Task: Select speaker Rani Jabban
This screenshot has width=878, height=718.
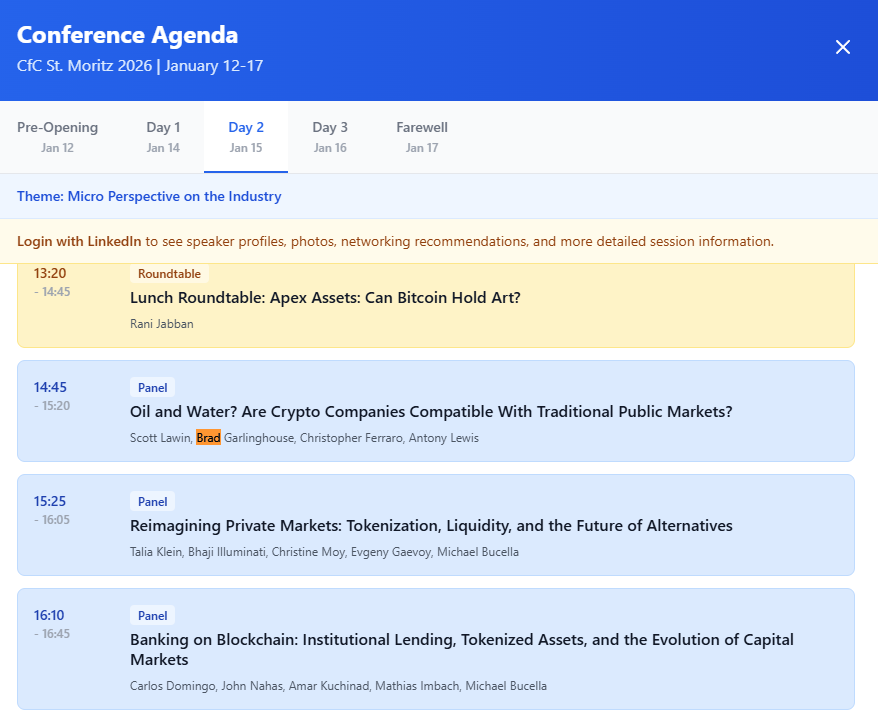Action: click(162, 324)
